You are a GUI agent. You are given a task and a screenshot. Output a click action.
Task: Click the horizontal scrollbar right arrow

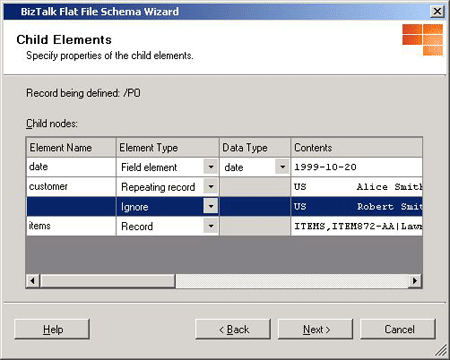click(x=415, y=281)
